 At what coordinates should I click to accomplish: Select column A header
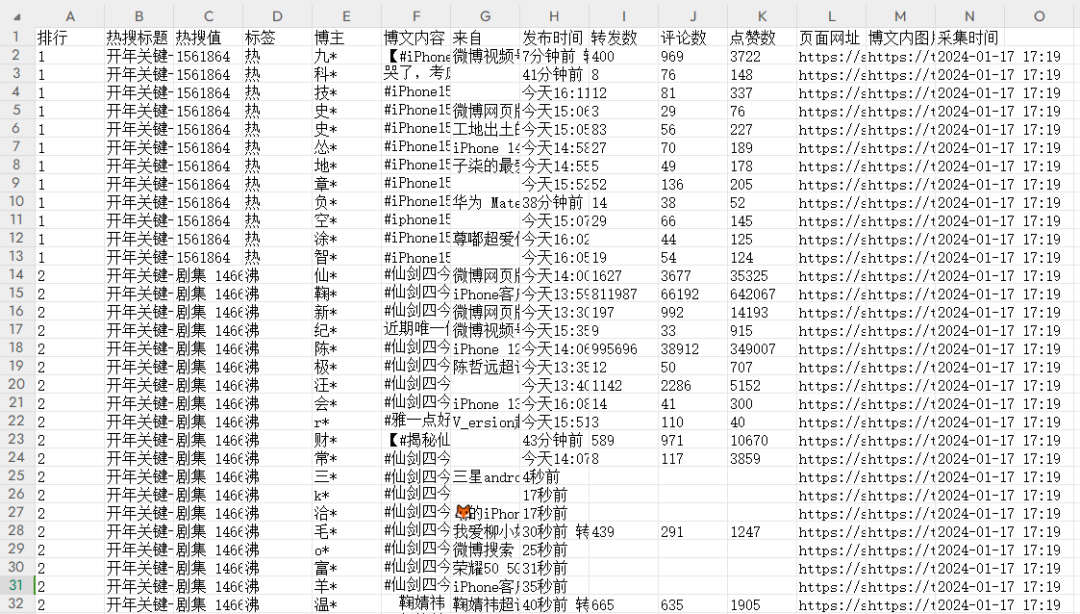coord(70,16)
